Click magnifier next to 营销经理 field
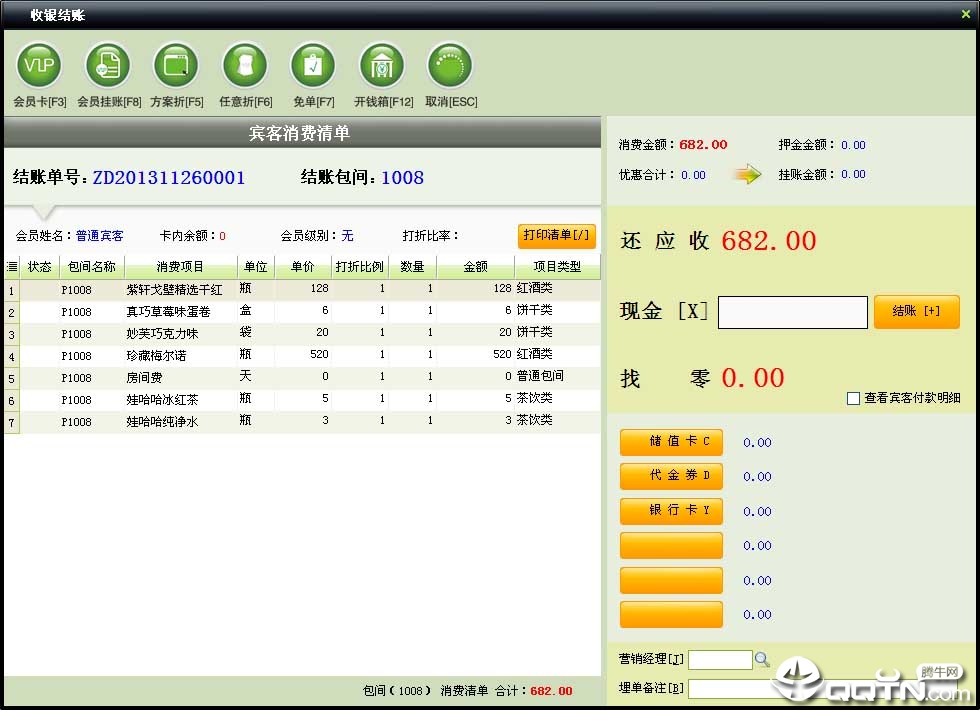The image size is (980, 710). pyautogui.click(x=762, y=659)
